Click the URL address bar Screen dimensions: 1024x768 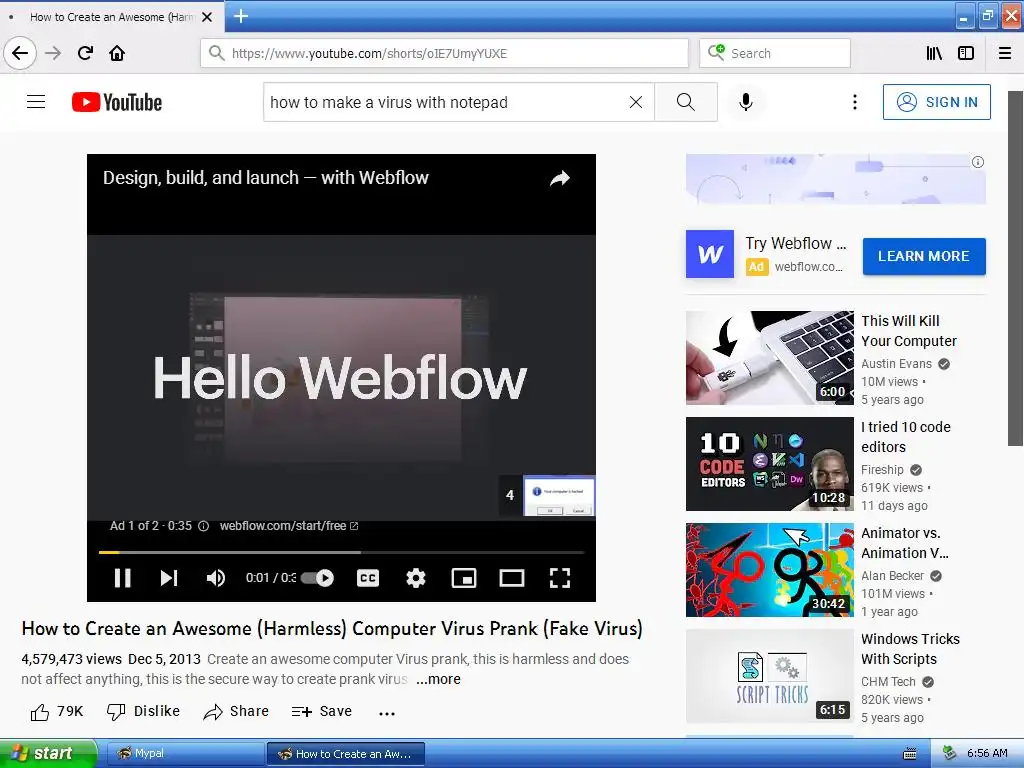(x=444, y=53)
